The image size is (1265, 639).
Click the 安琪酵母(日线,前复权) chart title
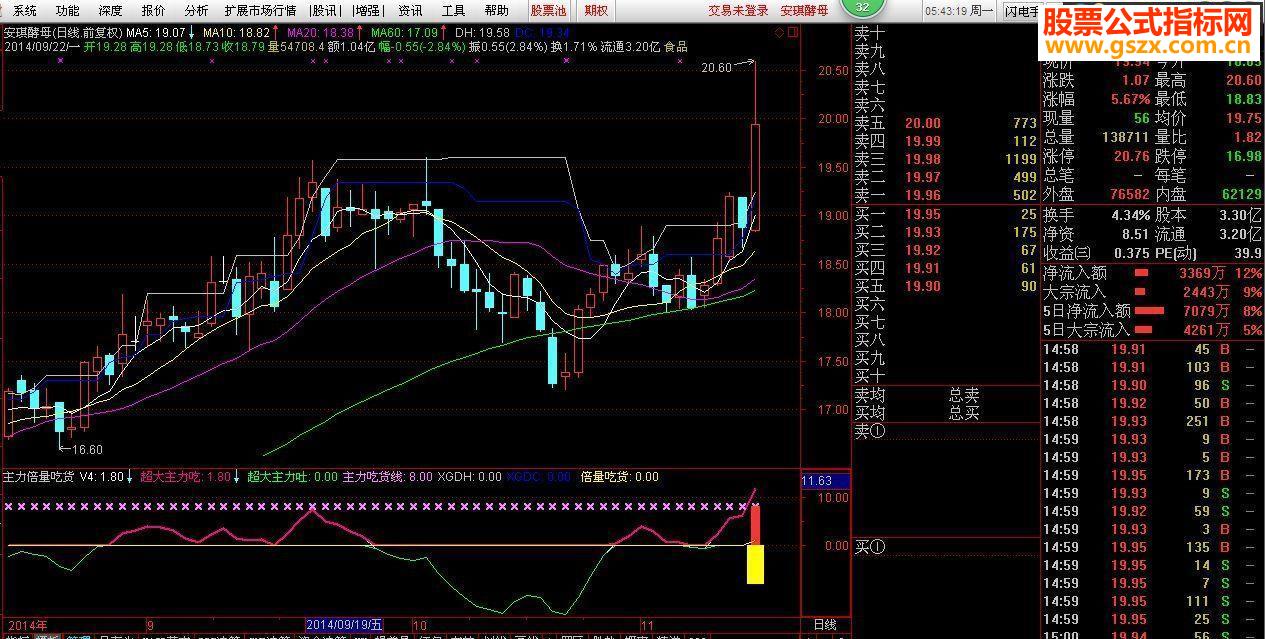62,32
